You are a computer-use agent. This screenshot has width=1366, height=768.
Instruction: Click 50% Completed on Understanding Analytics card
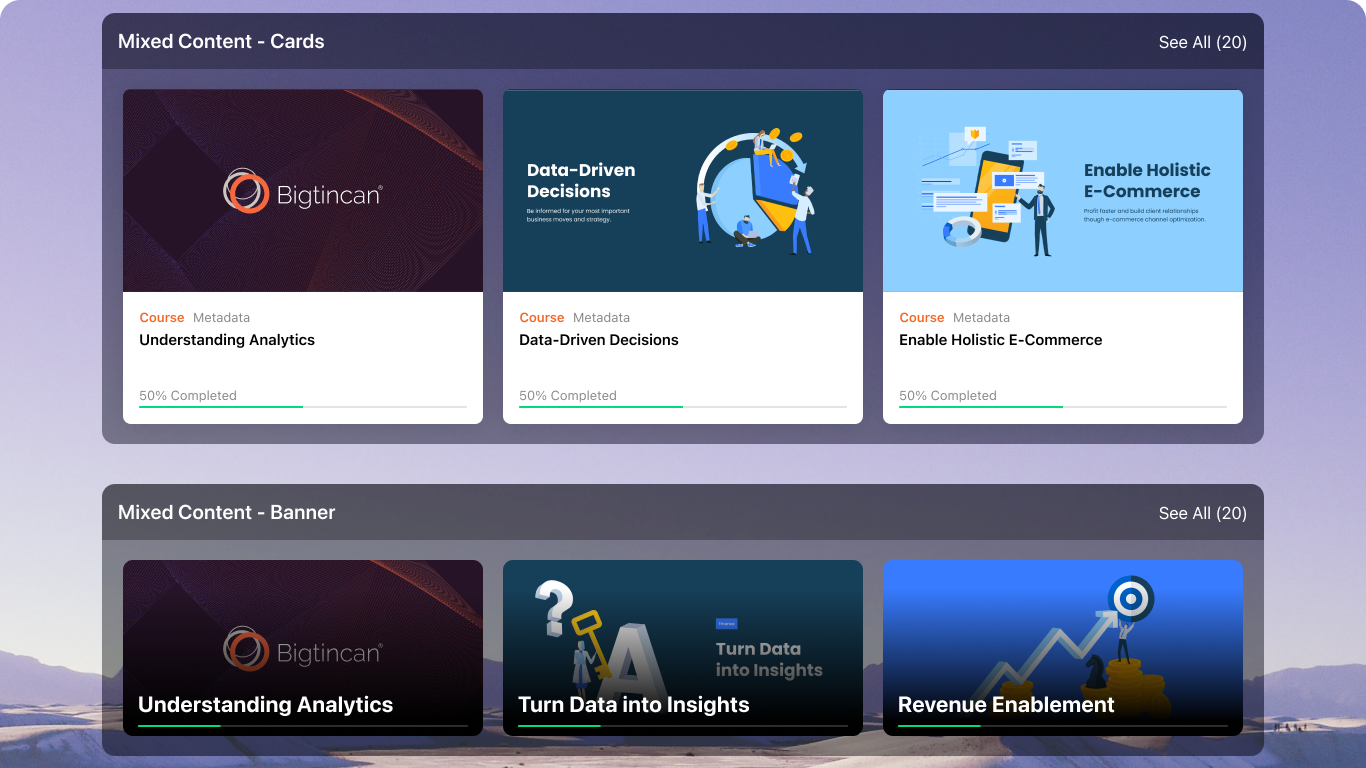click(188, 396)
